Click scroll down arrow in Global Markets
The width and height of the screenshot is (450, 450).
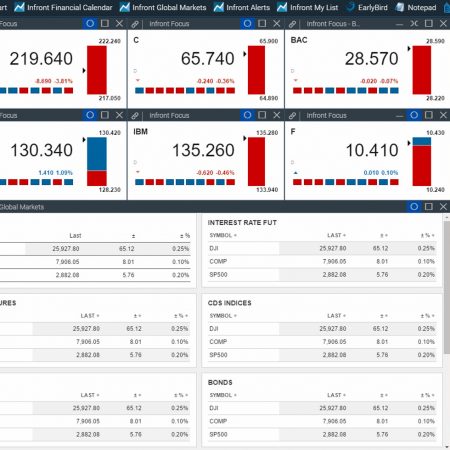447,447
